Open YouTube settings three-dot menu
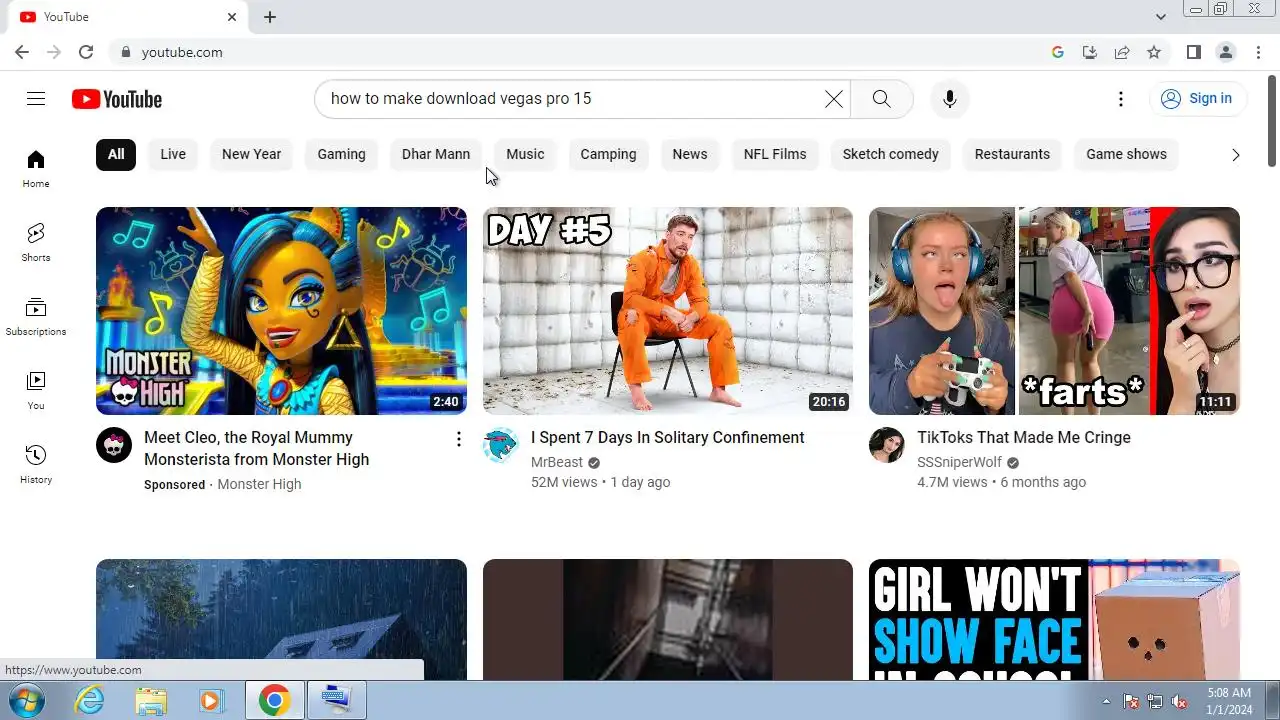 click(1121, 98)
